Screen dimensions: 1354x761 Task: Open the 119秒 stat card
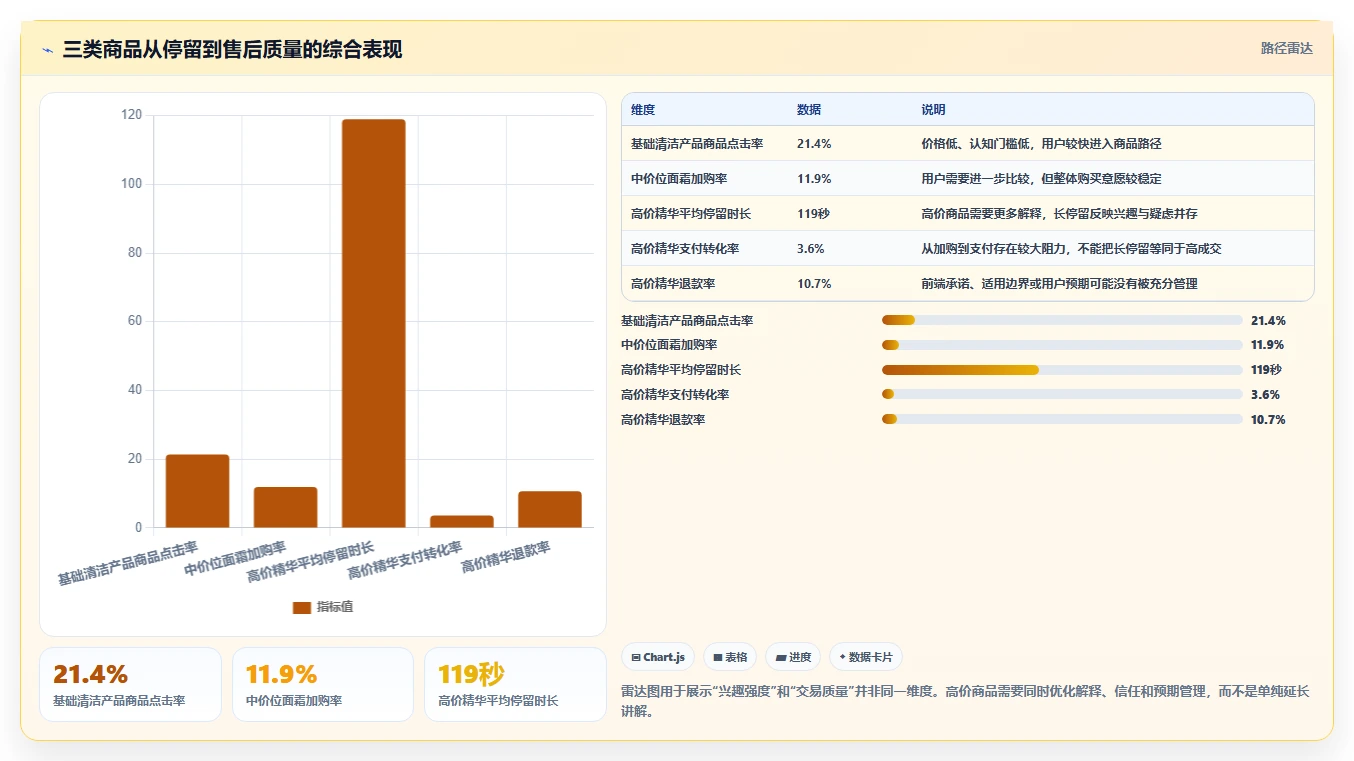pos(515,684)
